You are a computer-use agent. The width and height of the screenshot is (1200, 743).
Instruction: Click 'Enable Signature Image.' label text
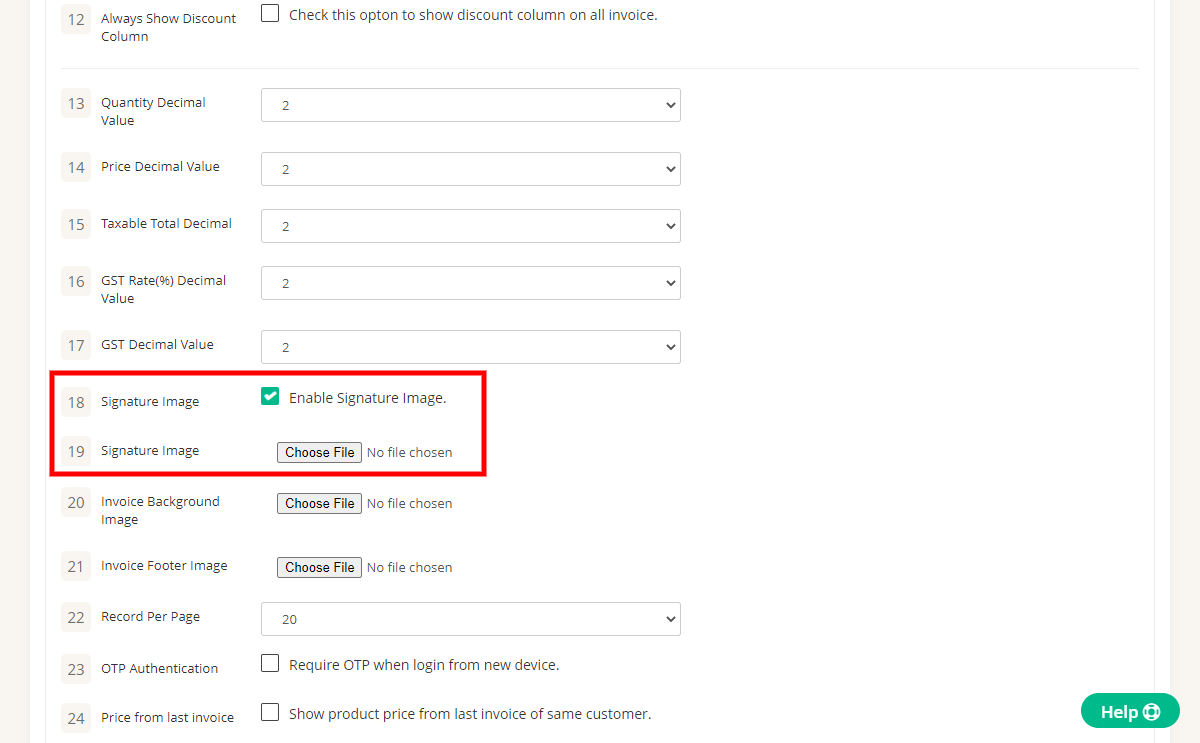367,398
